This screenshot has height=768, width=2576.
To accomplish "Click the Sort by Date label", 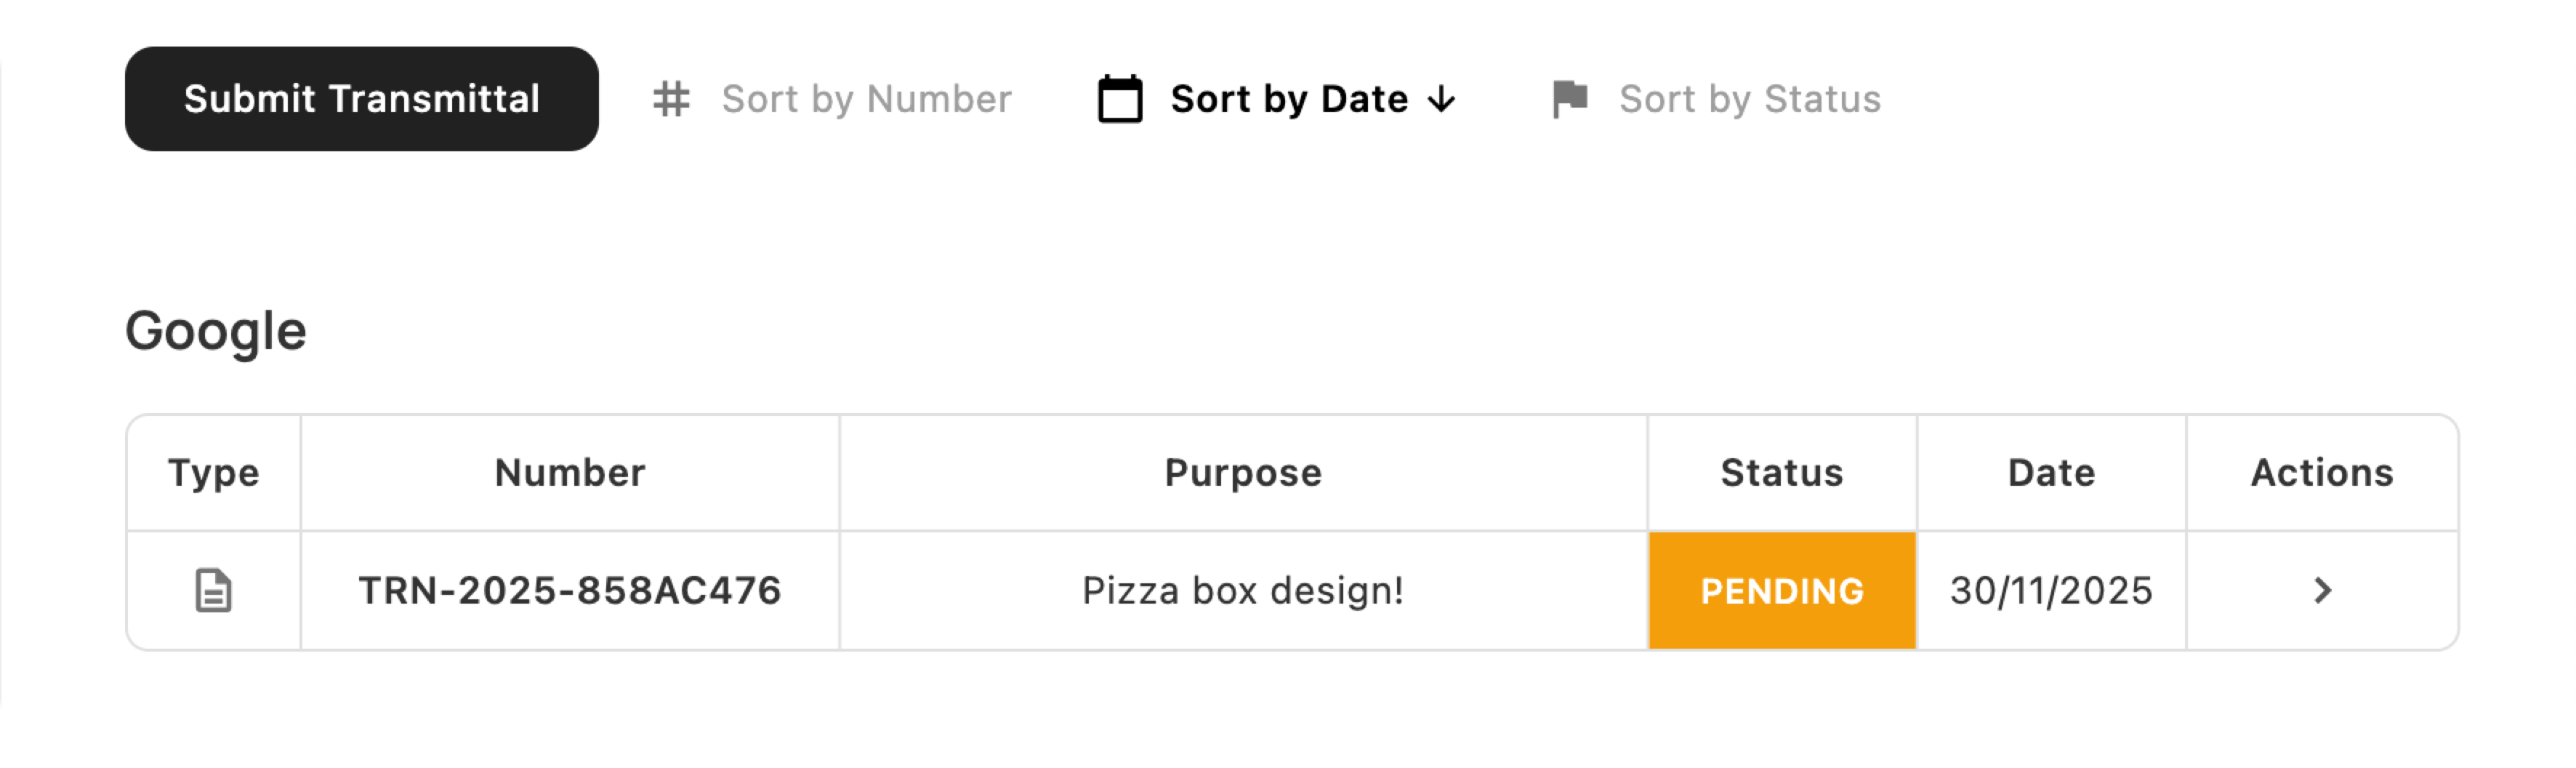I will coord(1289,99).
